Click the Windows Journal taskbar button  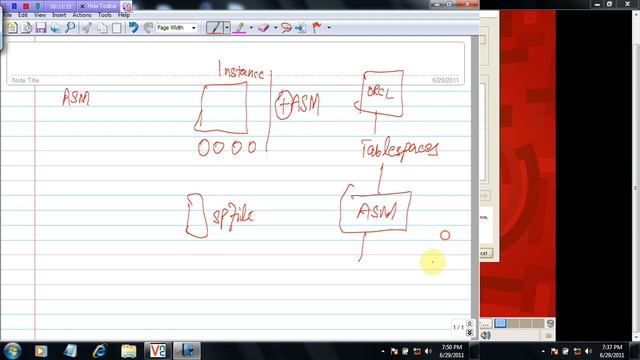(x=187, y=351)
